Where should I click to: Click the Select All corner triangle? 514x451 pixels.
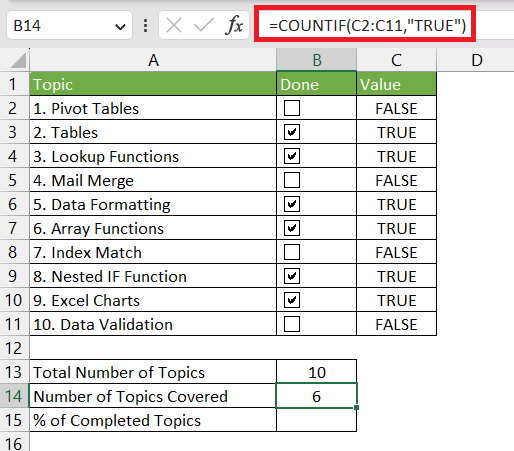tap(18, 60)
